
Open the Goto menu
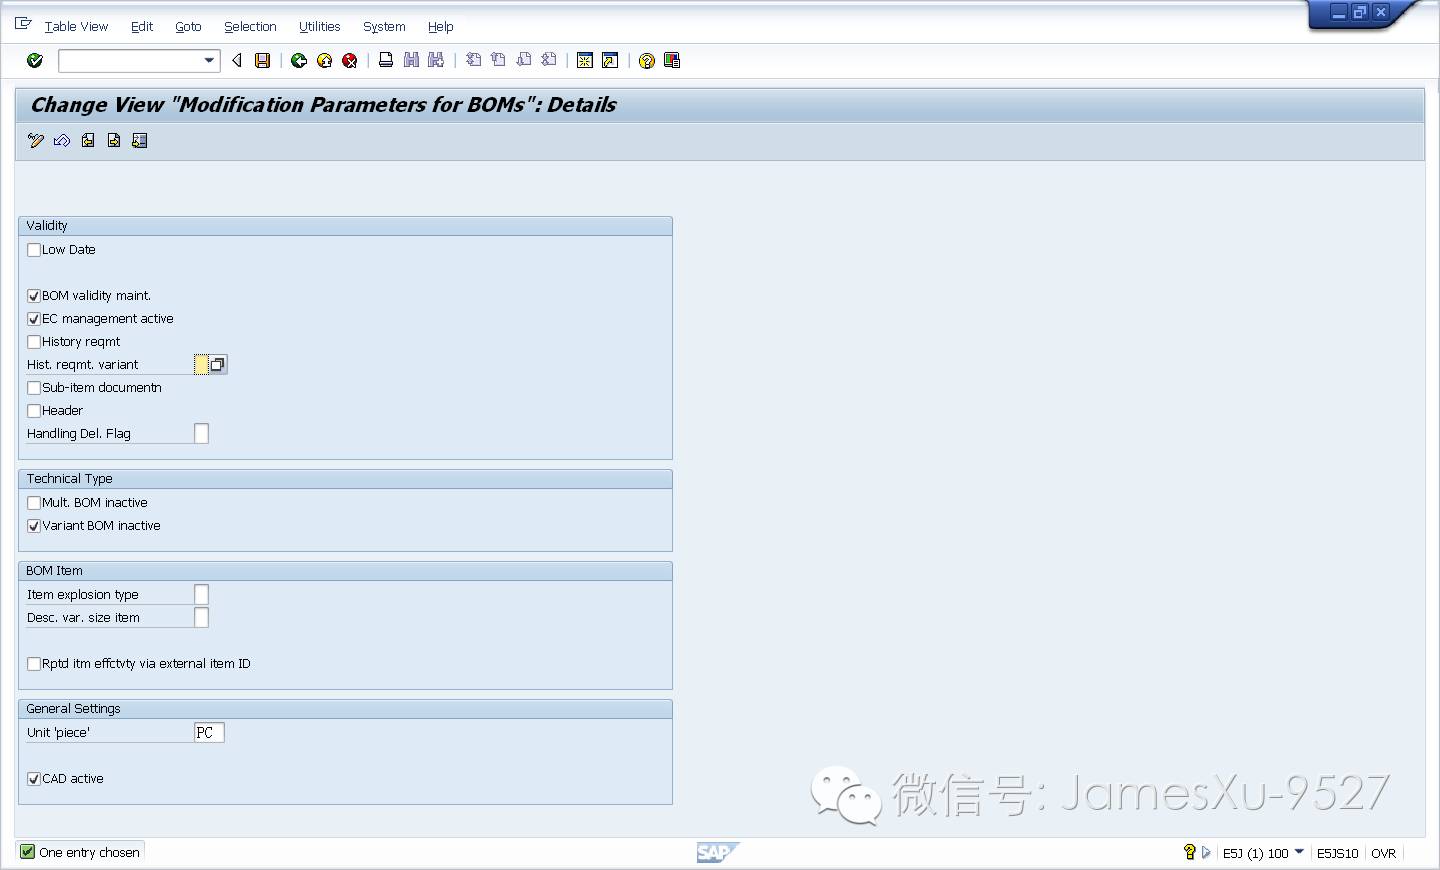(188, 27)
